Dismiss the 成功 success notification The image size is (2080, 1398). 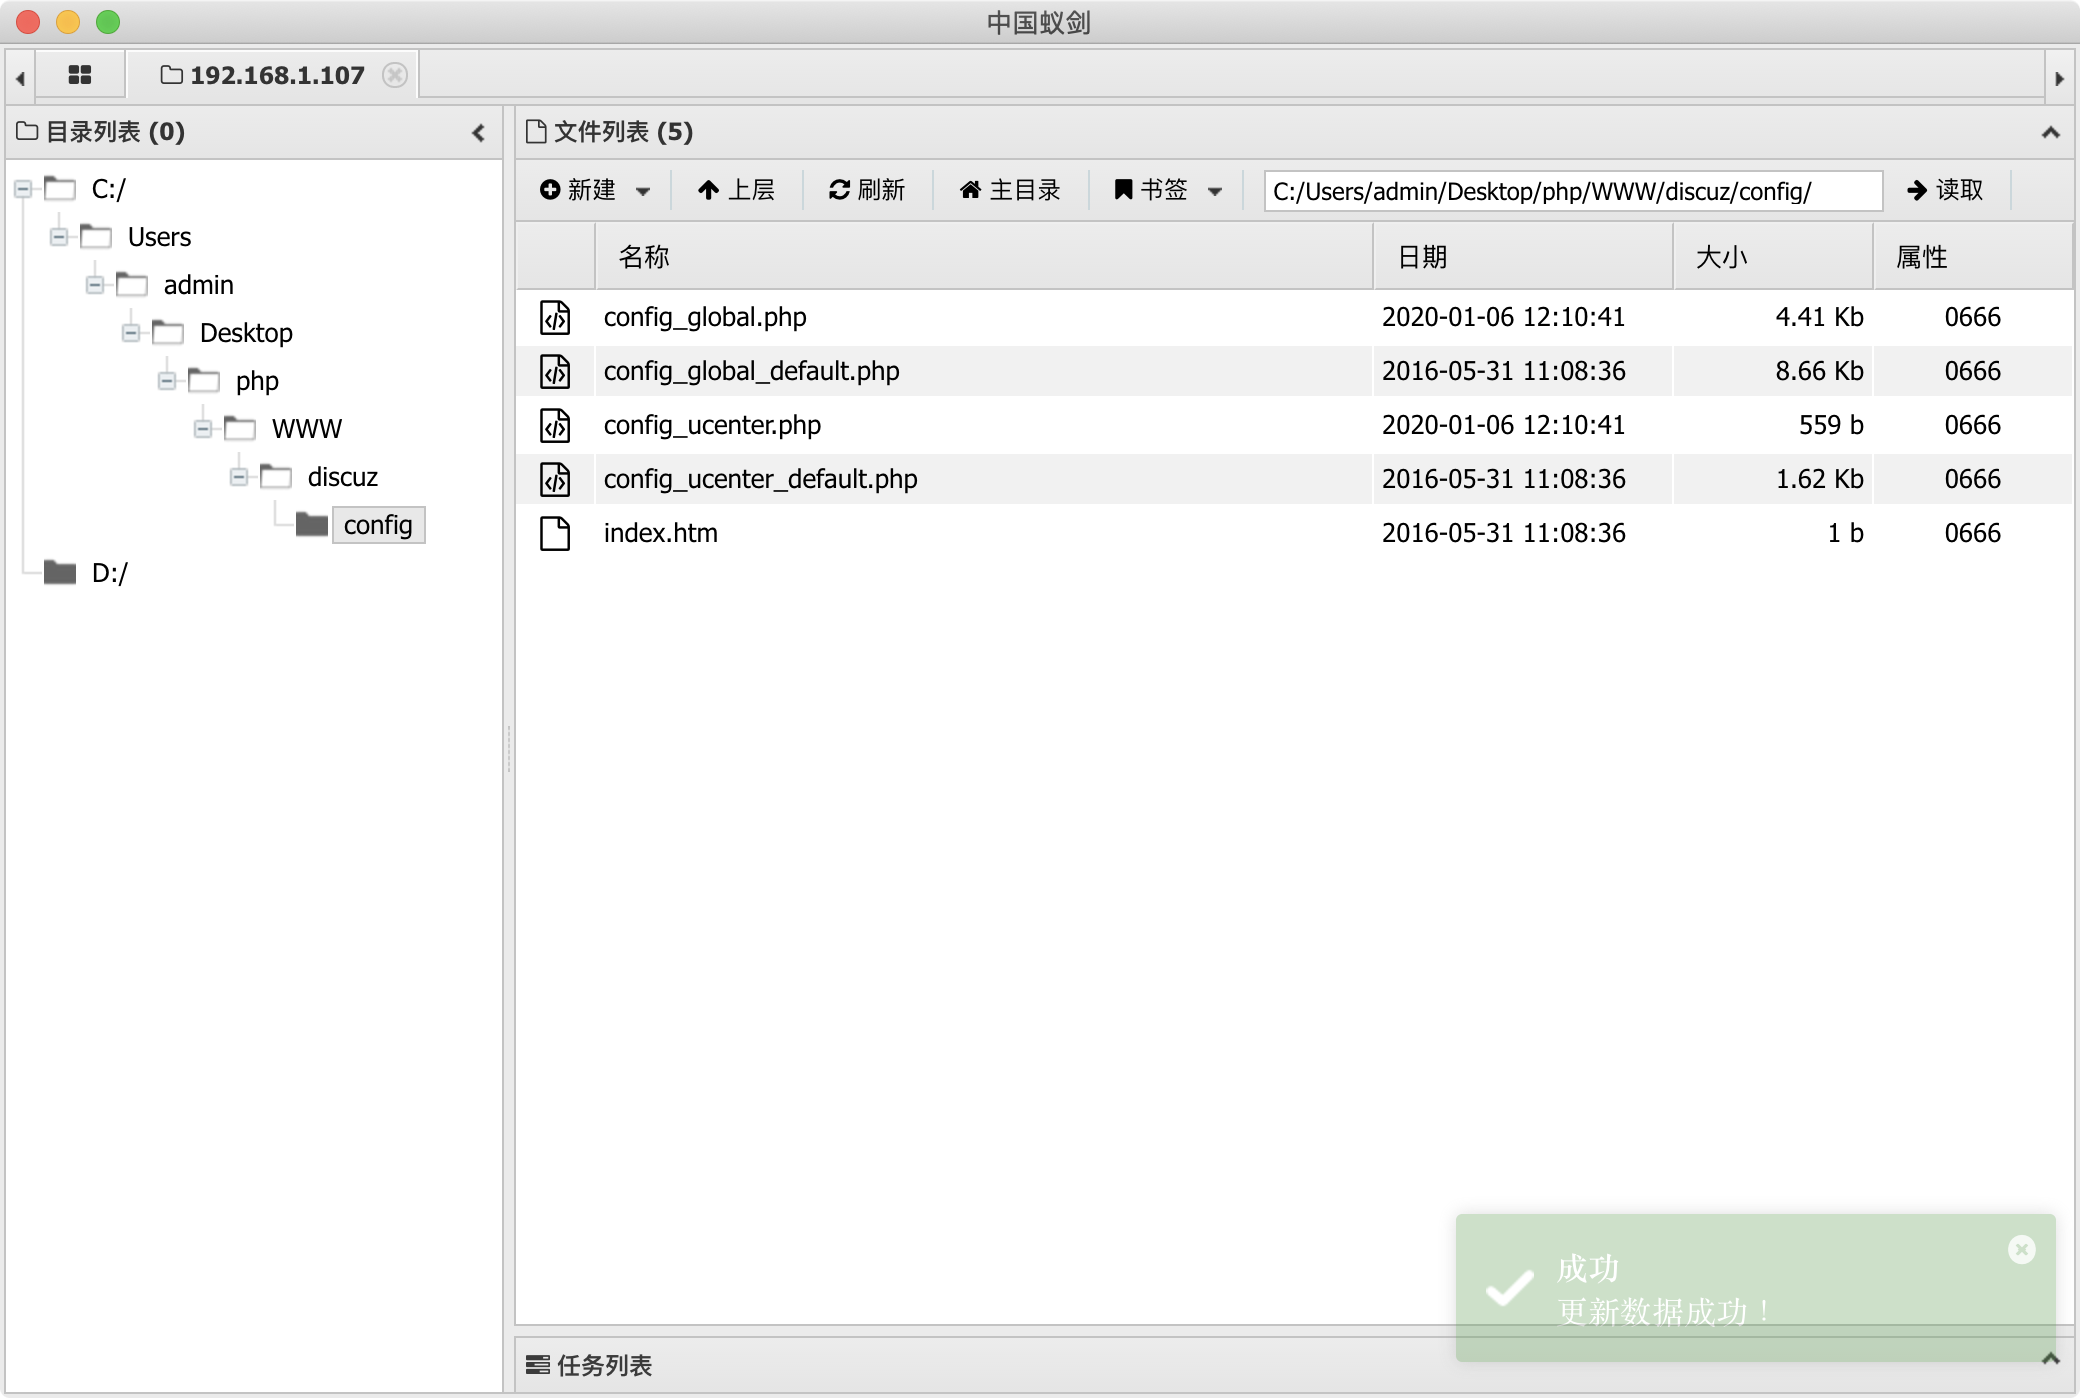tap(2021, 1249)
